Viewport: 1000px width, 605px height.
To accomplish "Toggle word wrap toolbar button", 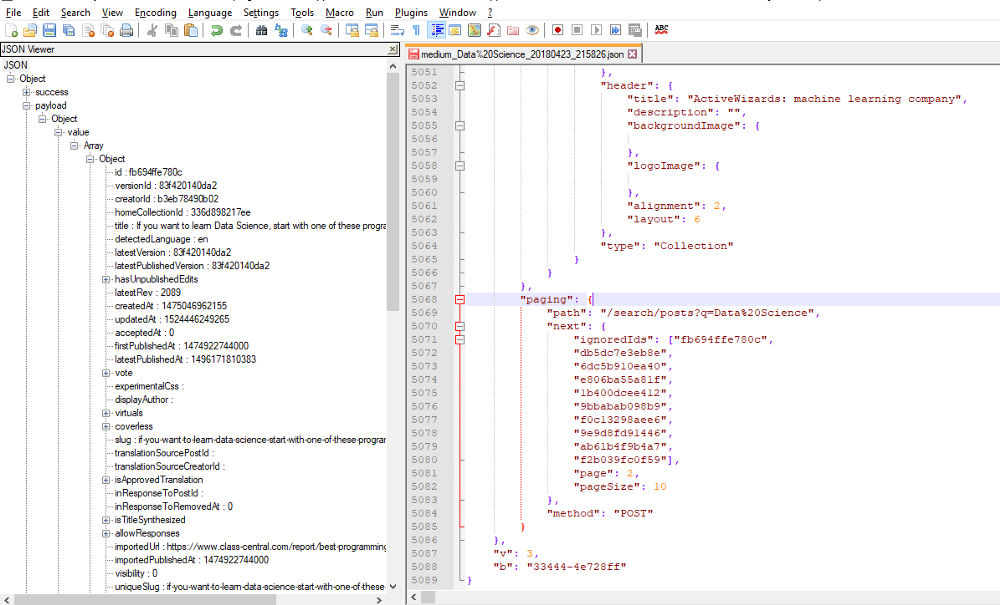I will [x=397, y=30].
